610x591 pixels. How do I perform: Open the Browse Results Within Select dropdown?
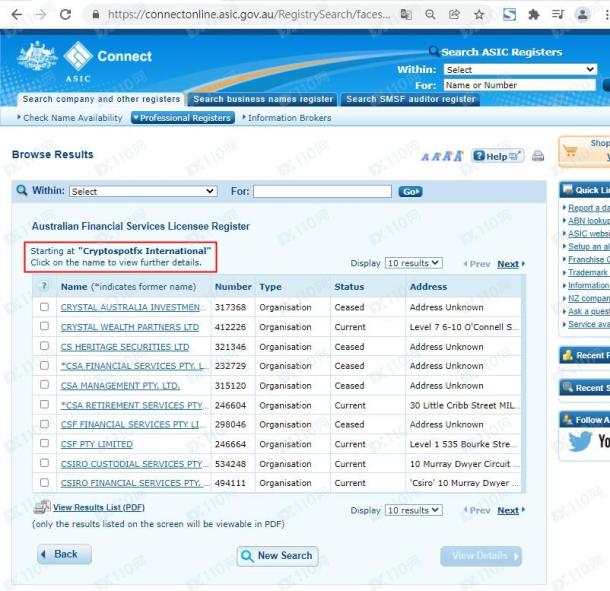click(143, 191)
